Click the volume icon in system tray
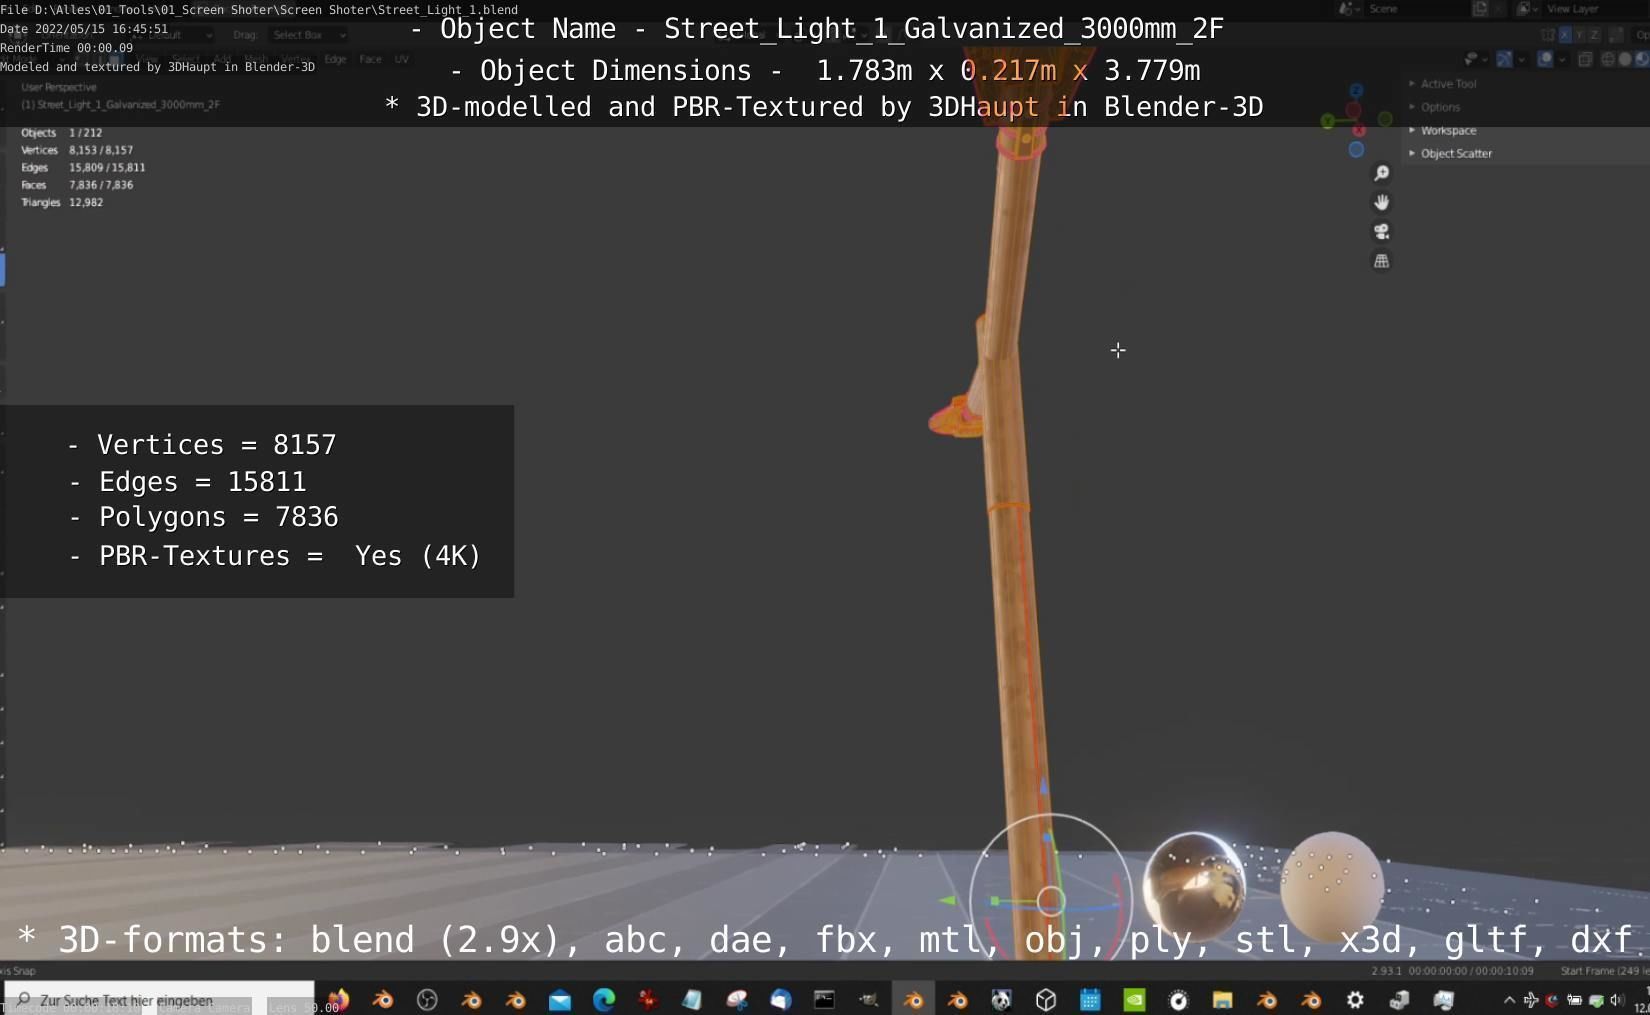Image resolution: width=1650 pixels, height=1015 pixels. [1616, 999]
